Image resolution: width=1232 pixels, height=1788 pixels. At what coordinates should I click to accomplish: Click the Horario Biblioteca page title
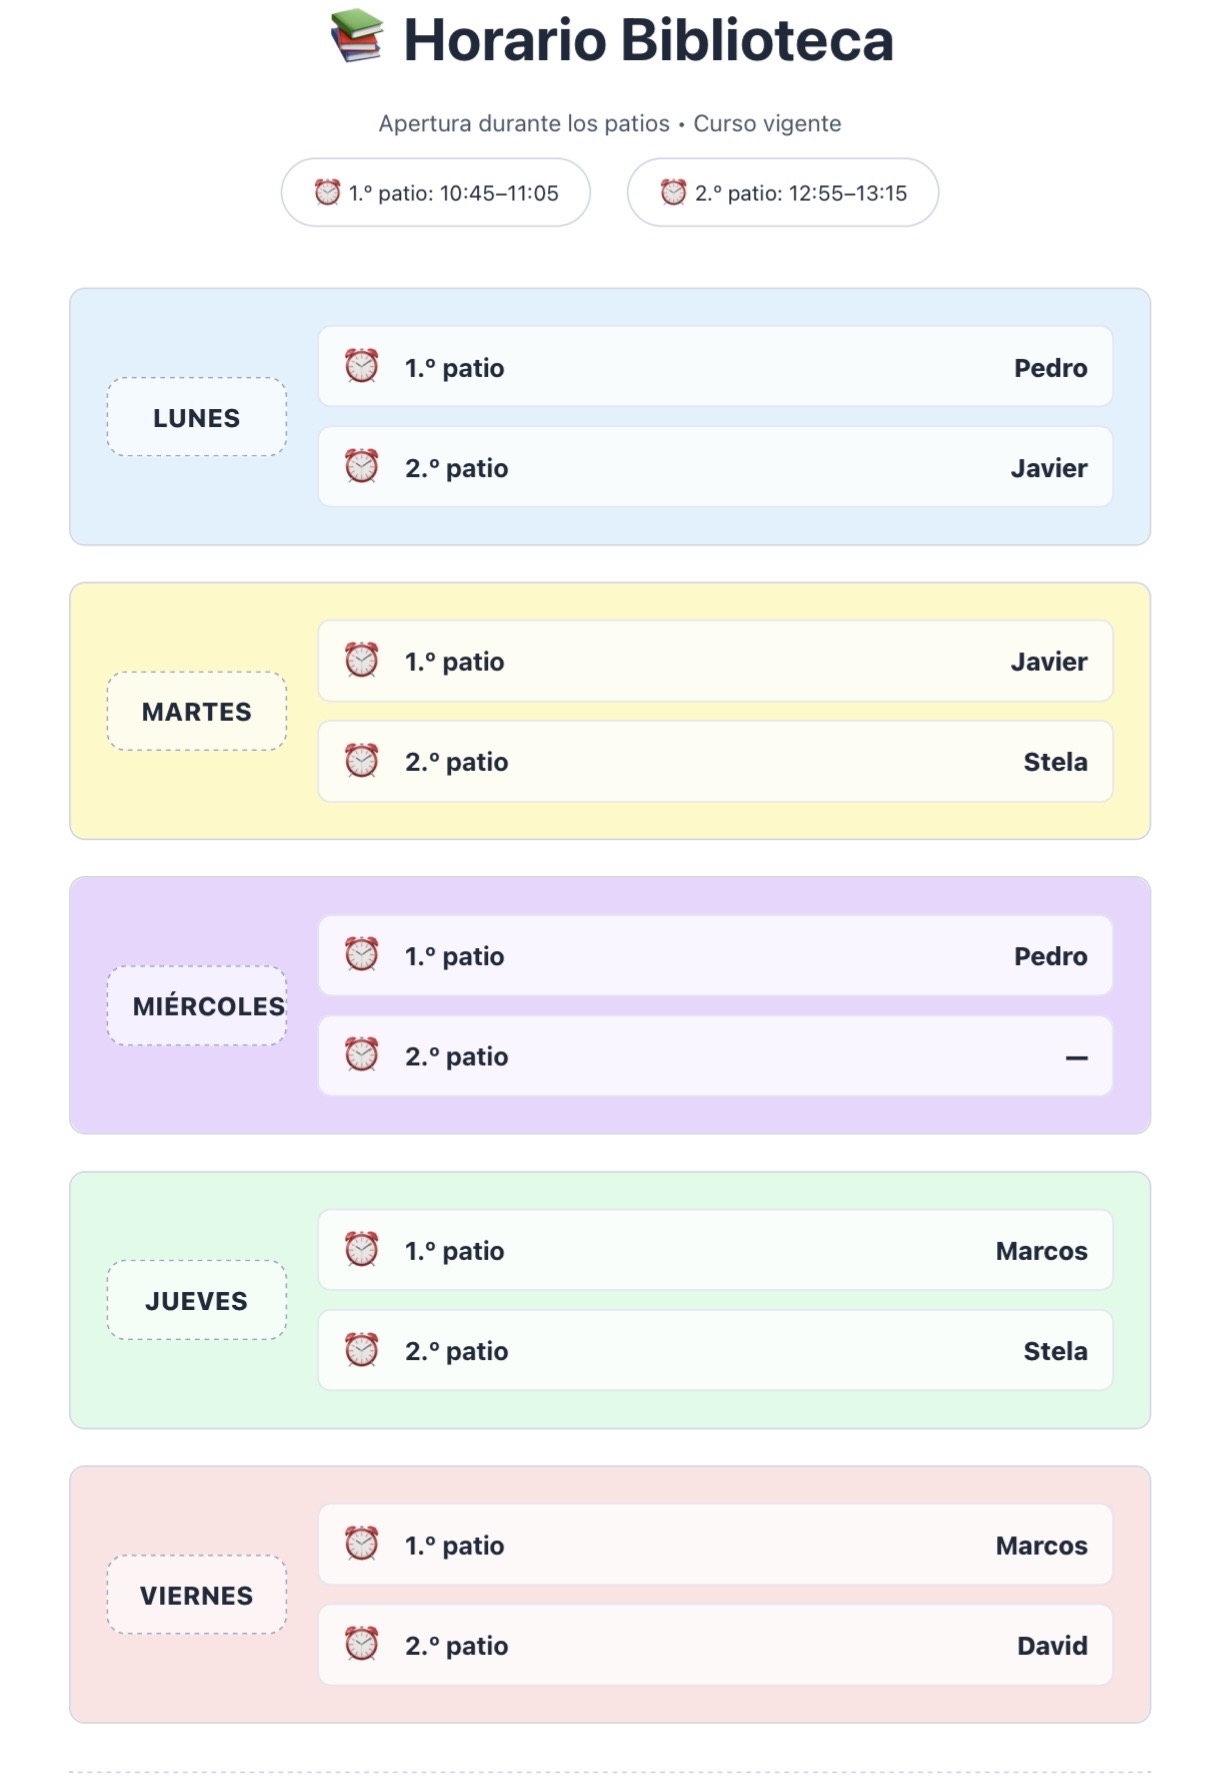click(648, 41)
